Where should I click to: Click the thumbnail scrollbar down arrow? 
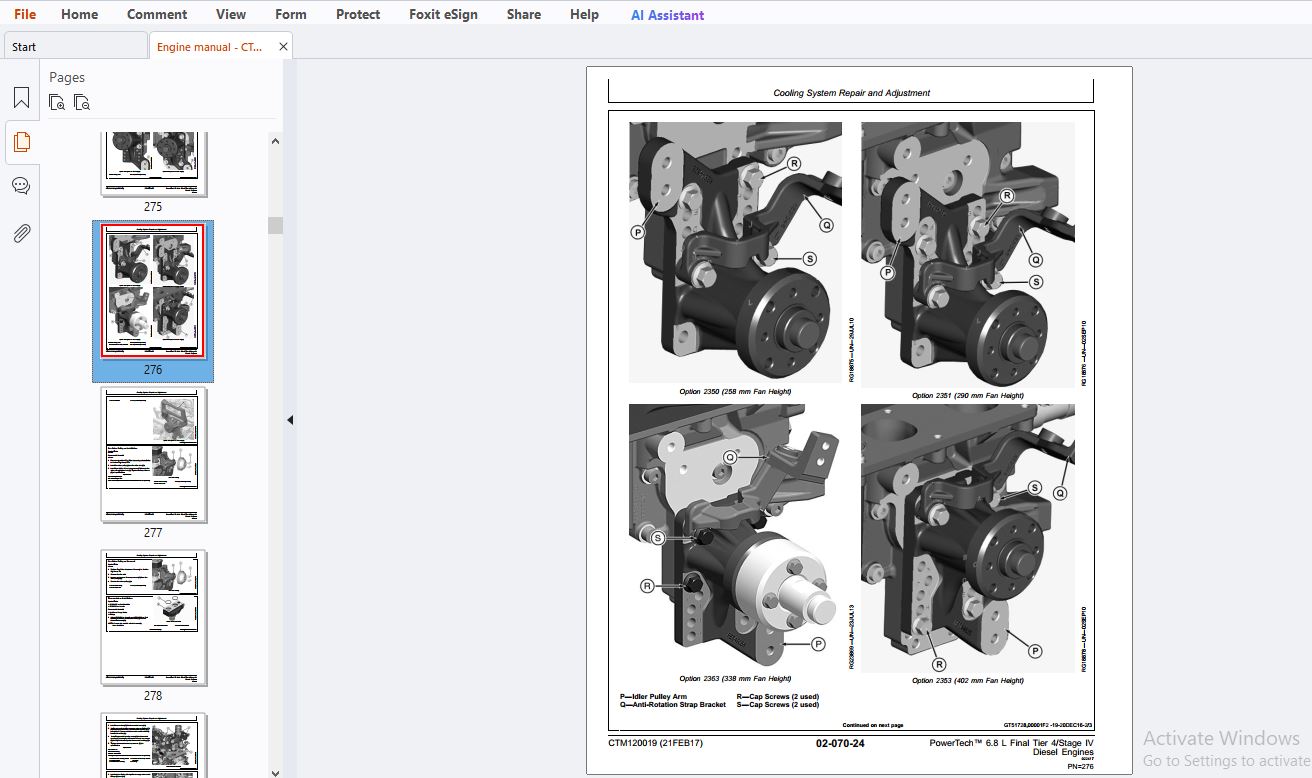(x=275, y=772)
